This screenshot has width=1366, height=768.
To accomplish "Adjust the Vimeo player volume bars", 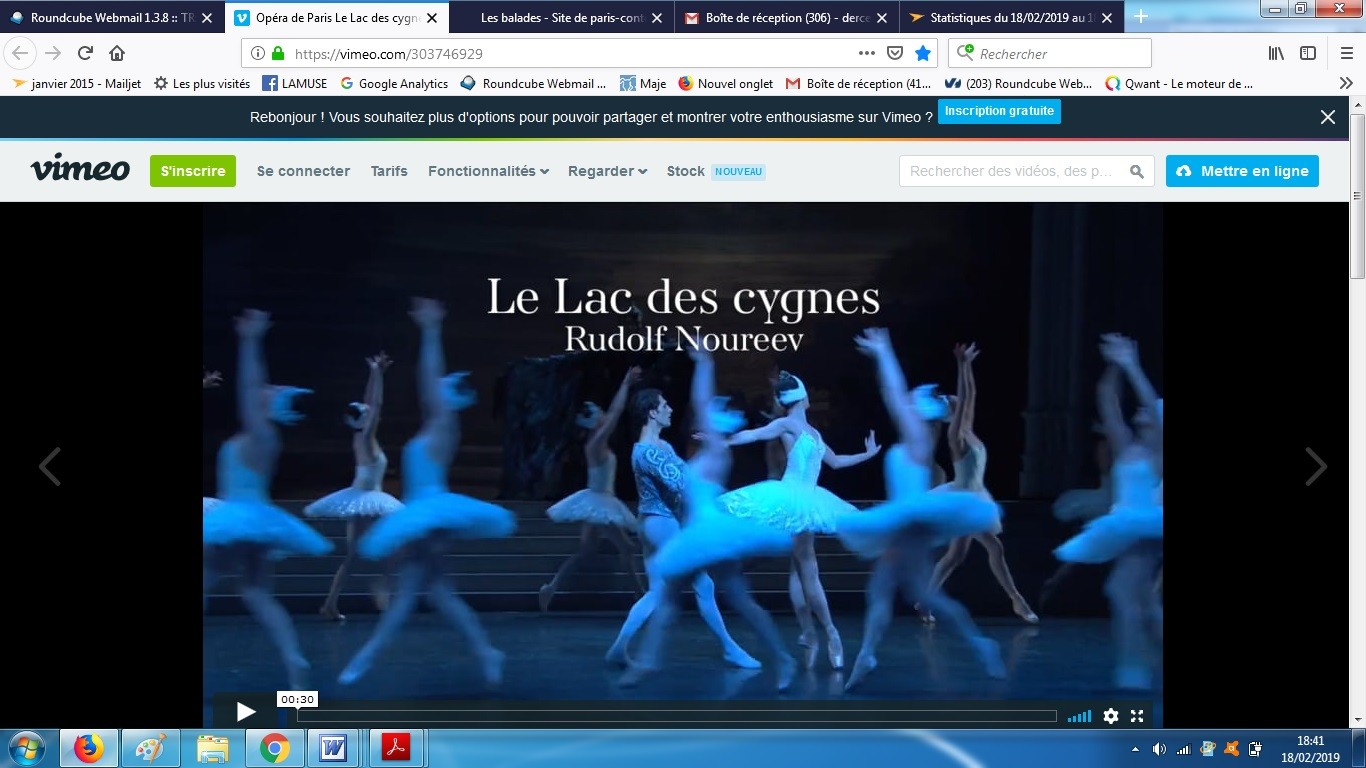I will click(1079, 716).
